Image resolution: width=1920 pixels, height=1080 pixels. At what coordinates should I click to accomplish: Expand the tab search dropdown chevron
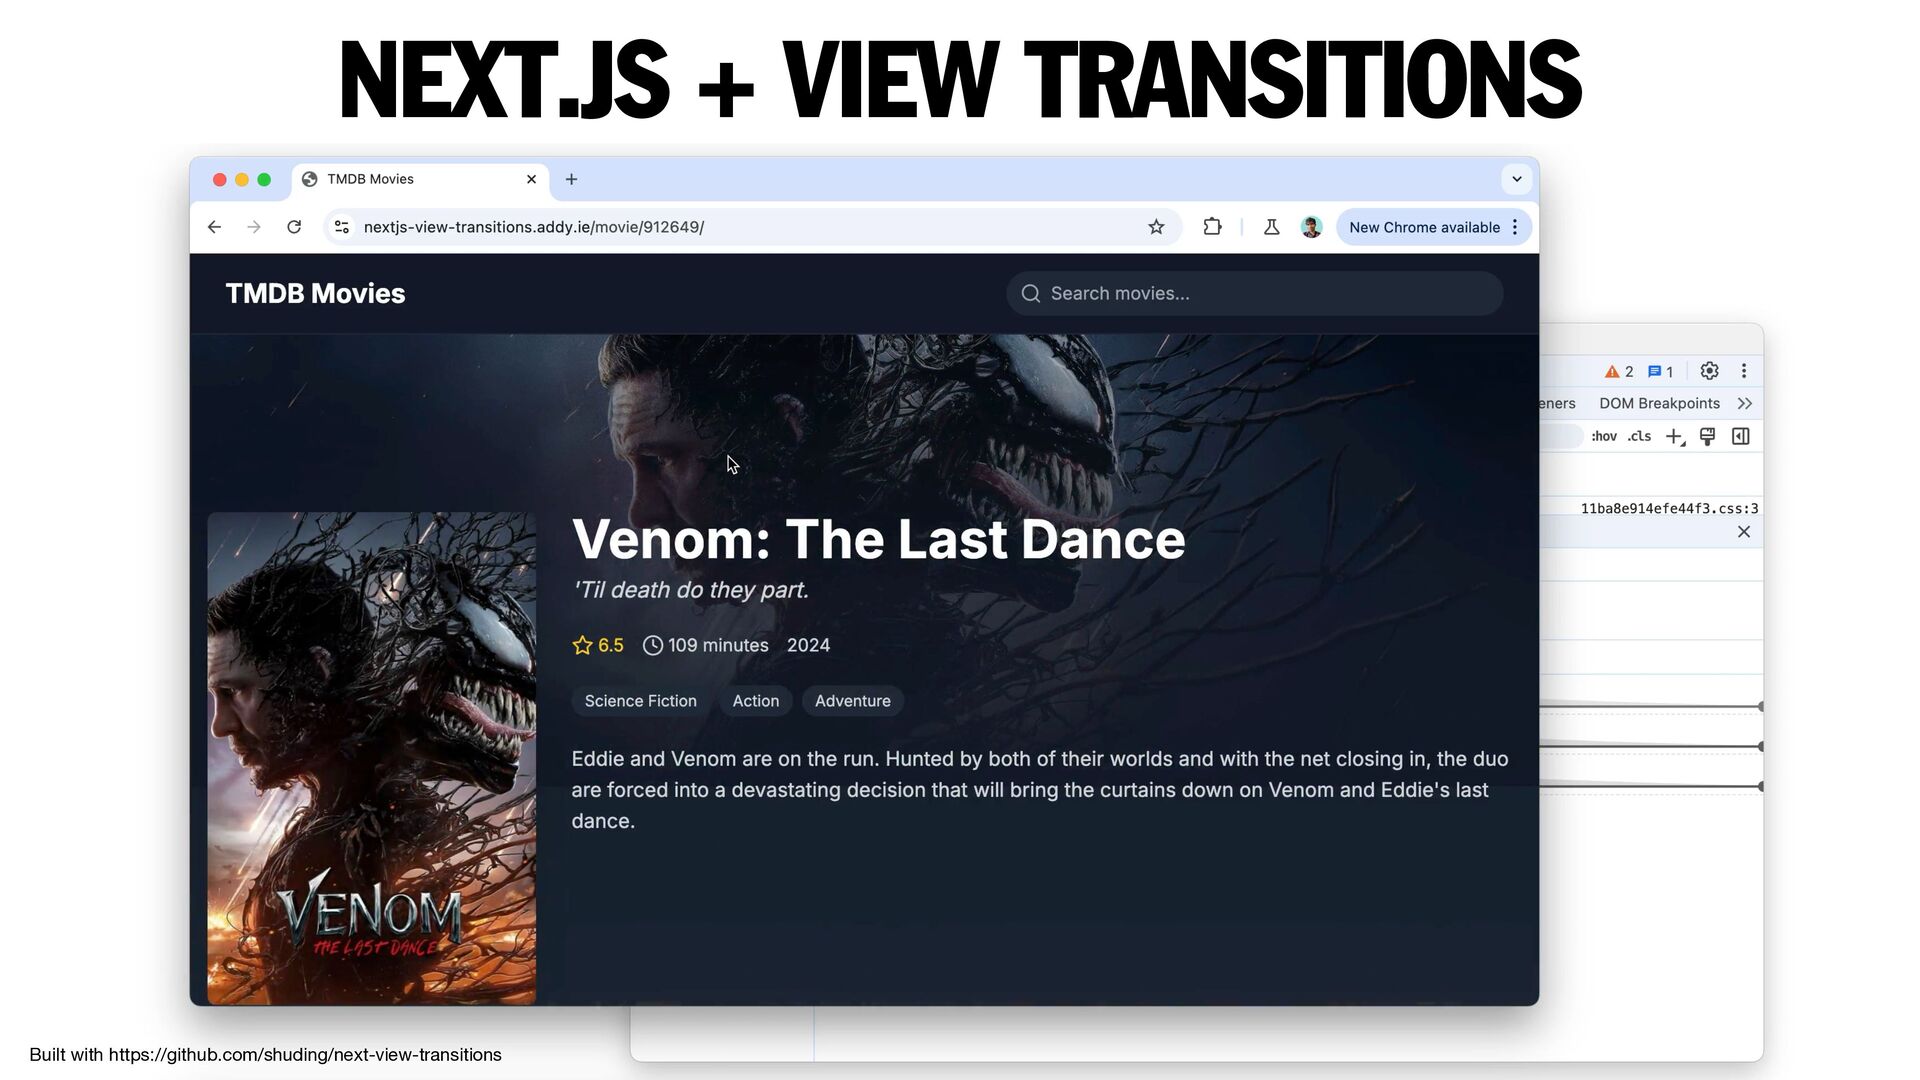(x=1517, y=179)
